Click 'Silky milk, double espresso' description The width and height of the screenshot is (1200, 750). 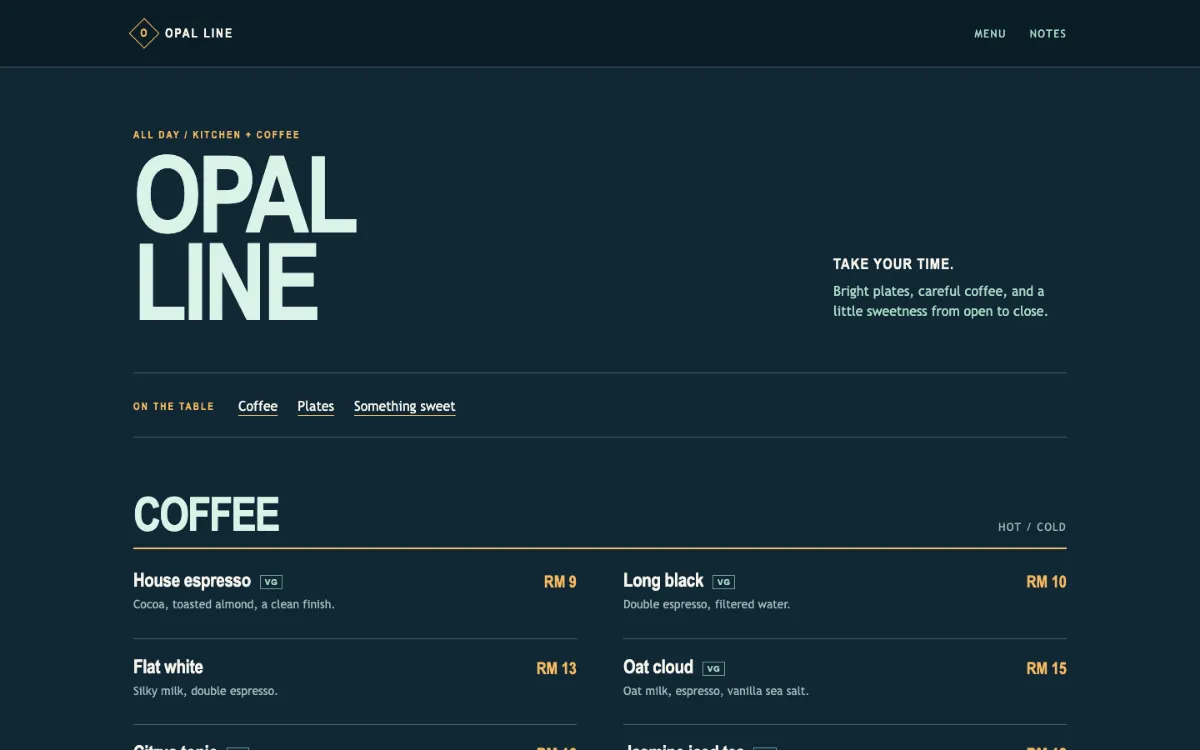[x=205, y=691]
